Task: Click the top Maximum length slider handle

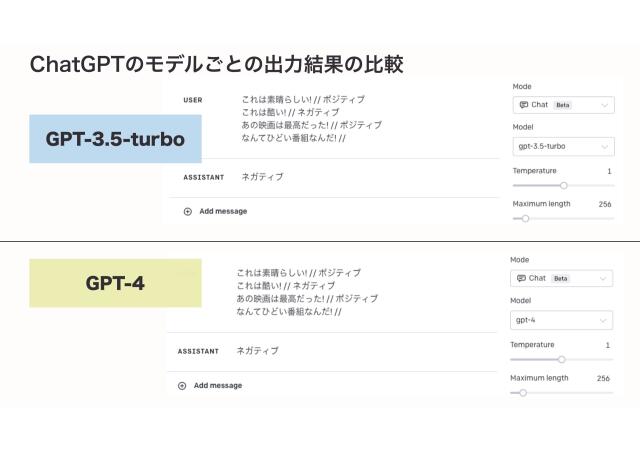Action: click(525, 218)
